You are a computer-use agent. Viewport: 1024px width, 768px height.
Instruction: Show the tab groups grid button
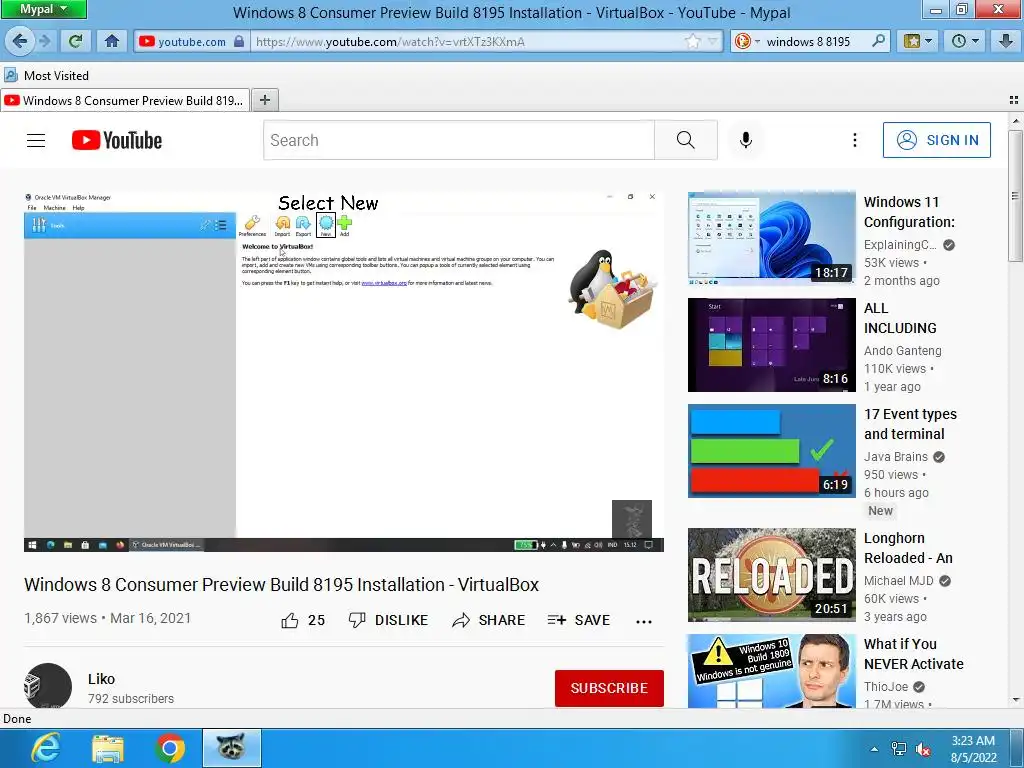point(1014,100)
